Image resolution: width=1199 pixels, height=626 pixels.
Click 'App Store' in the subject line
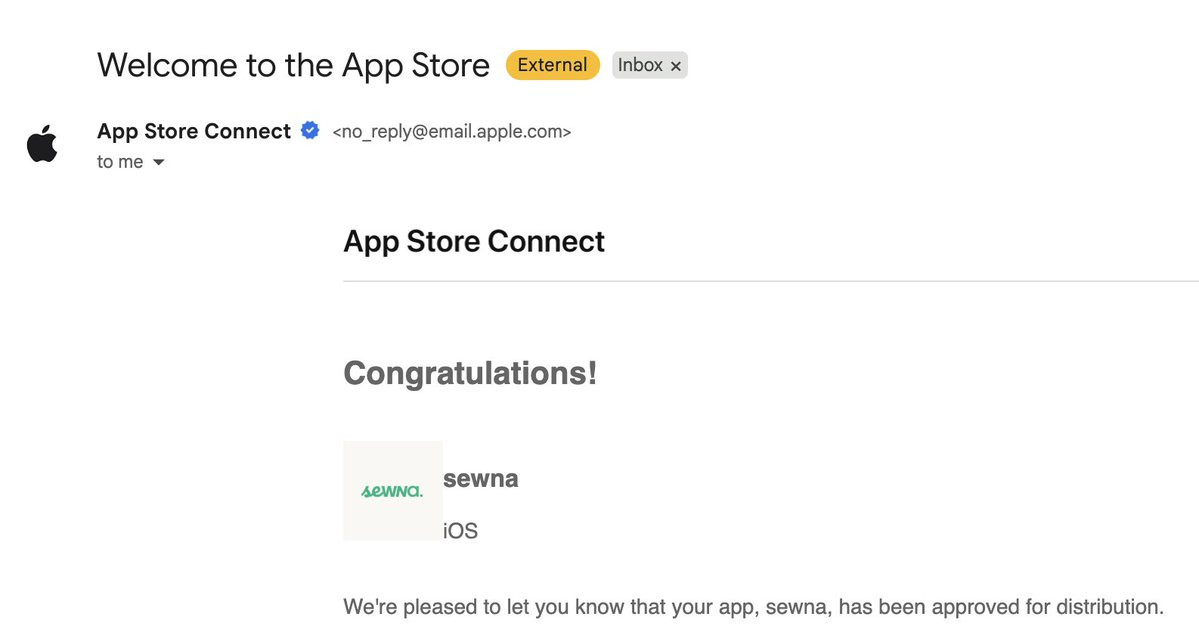tap(416, 66)
